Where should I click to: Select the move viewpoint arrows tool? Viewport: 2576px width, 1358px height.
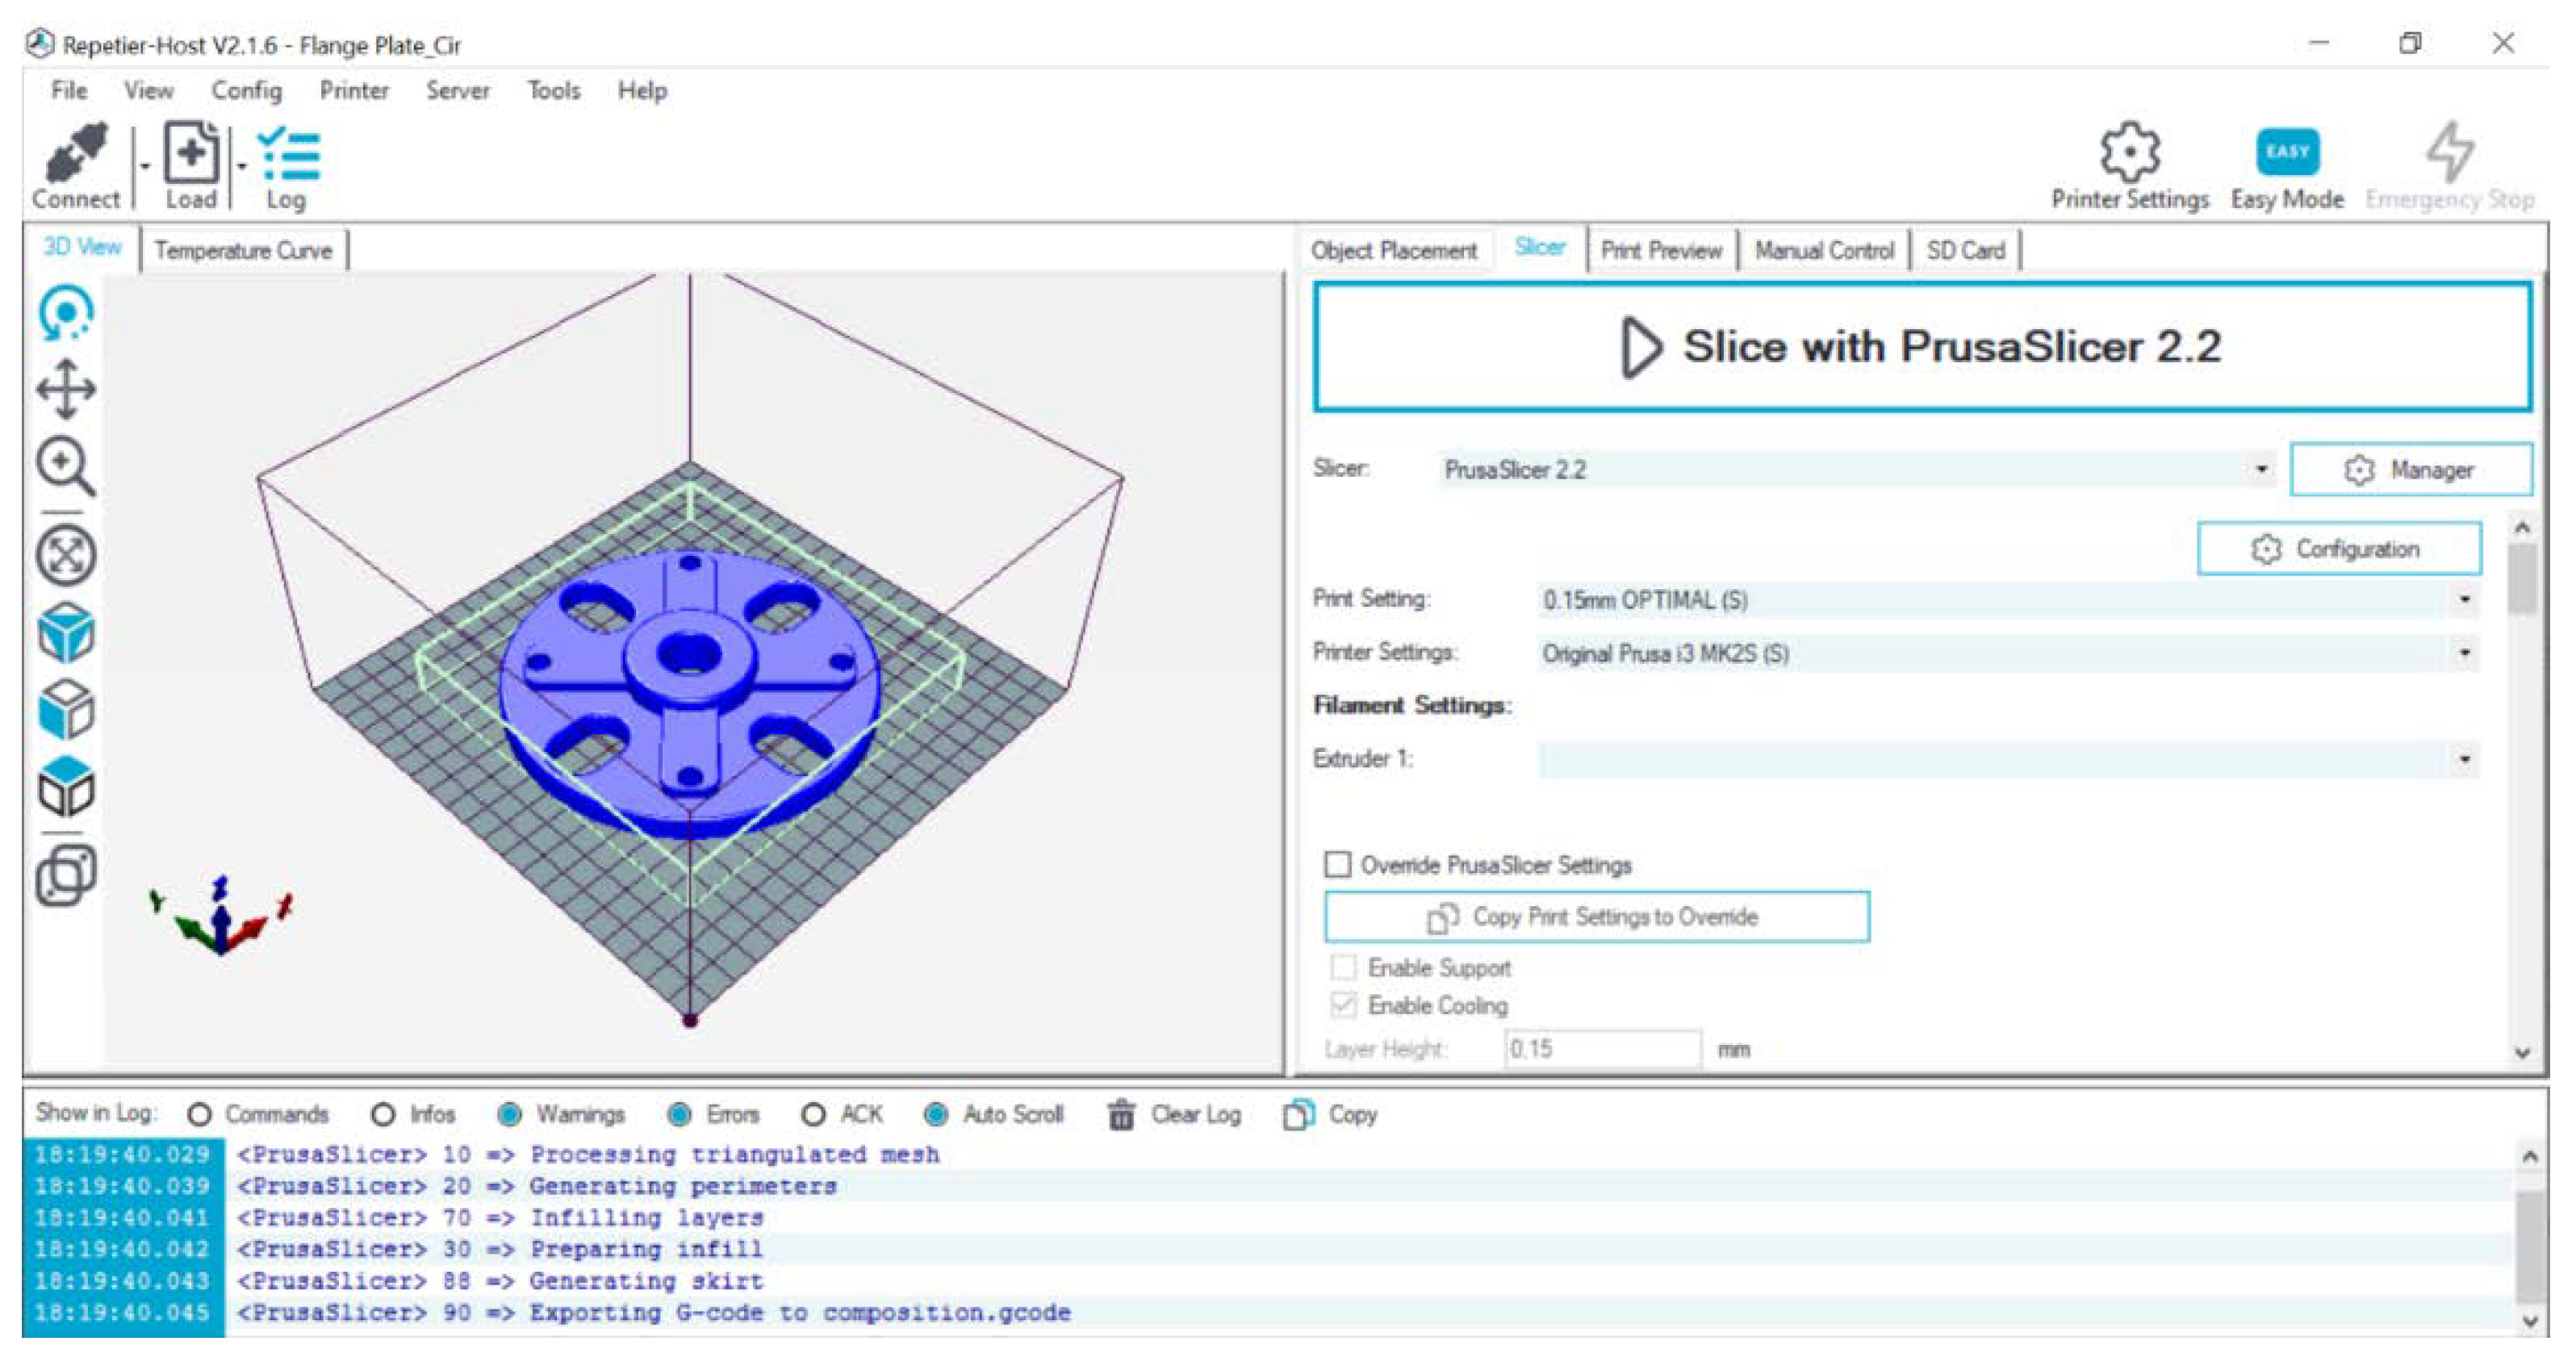(66, 389)
